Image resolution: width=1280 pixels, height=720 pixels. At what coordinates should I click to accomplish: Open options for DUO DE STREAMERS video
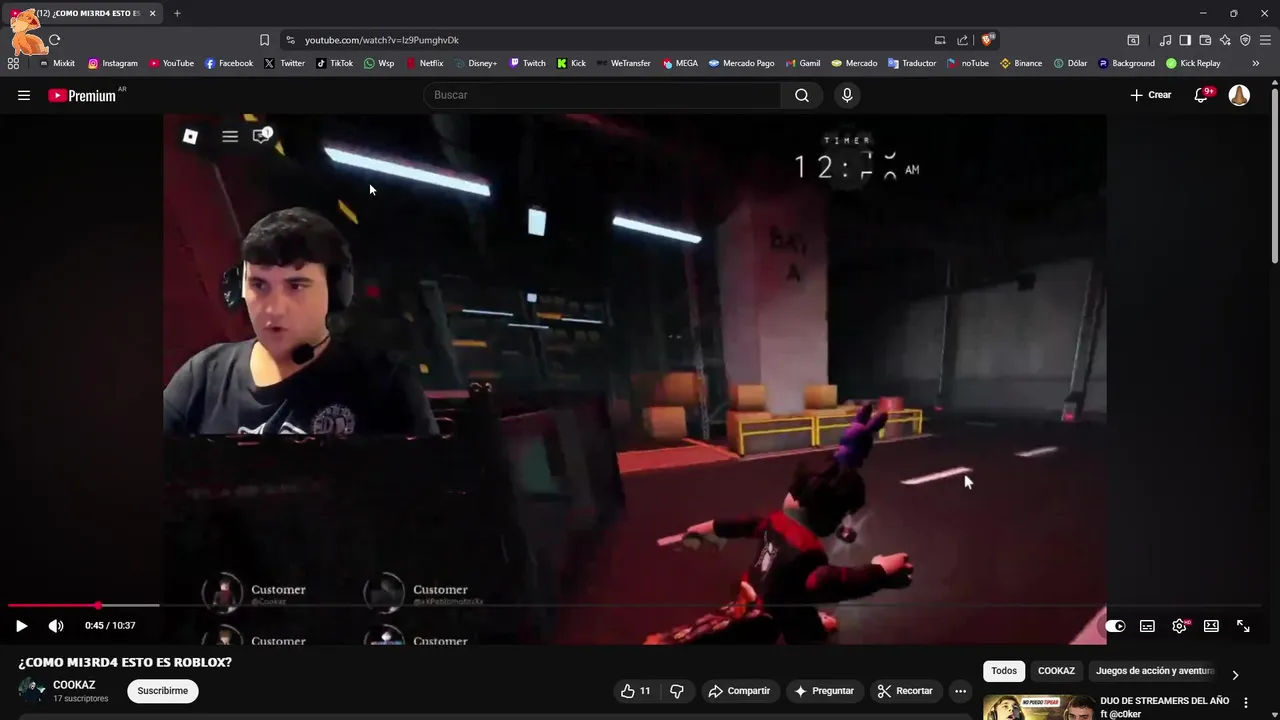click(1245, 703)
